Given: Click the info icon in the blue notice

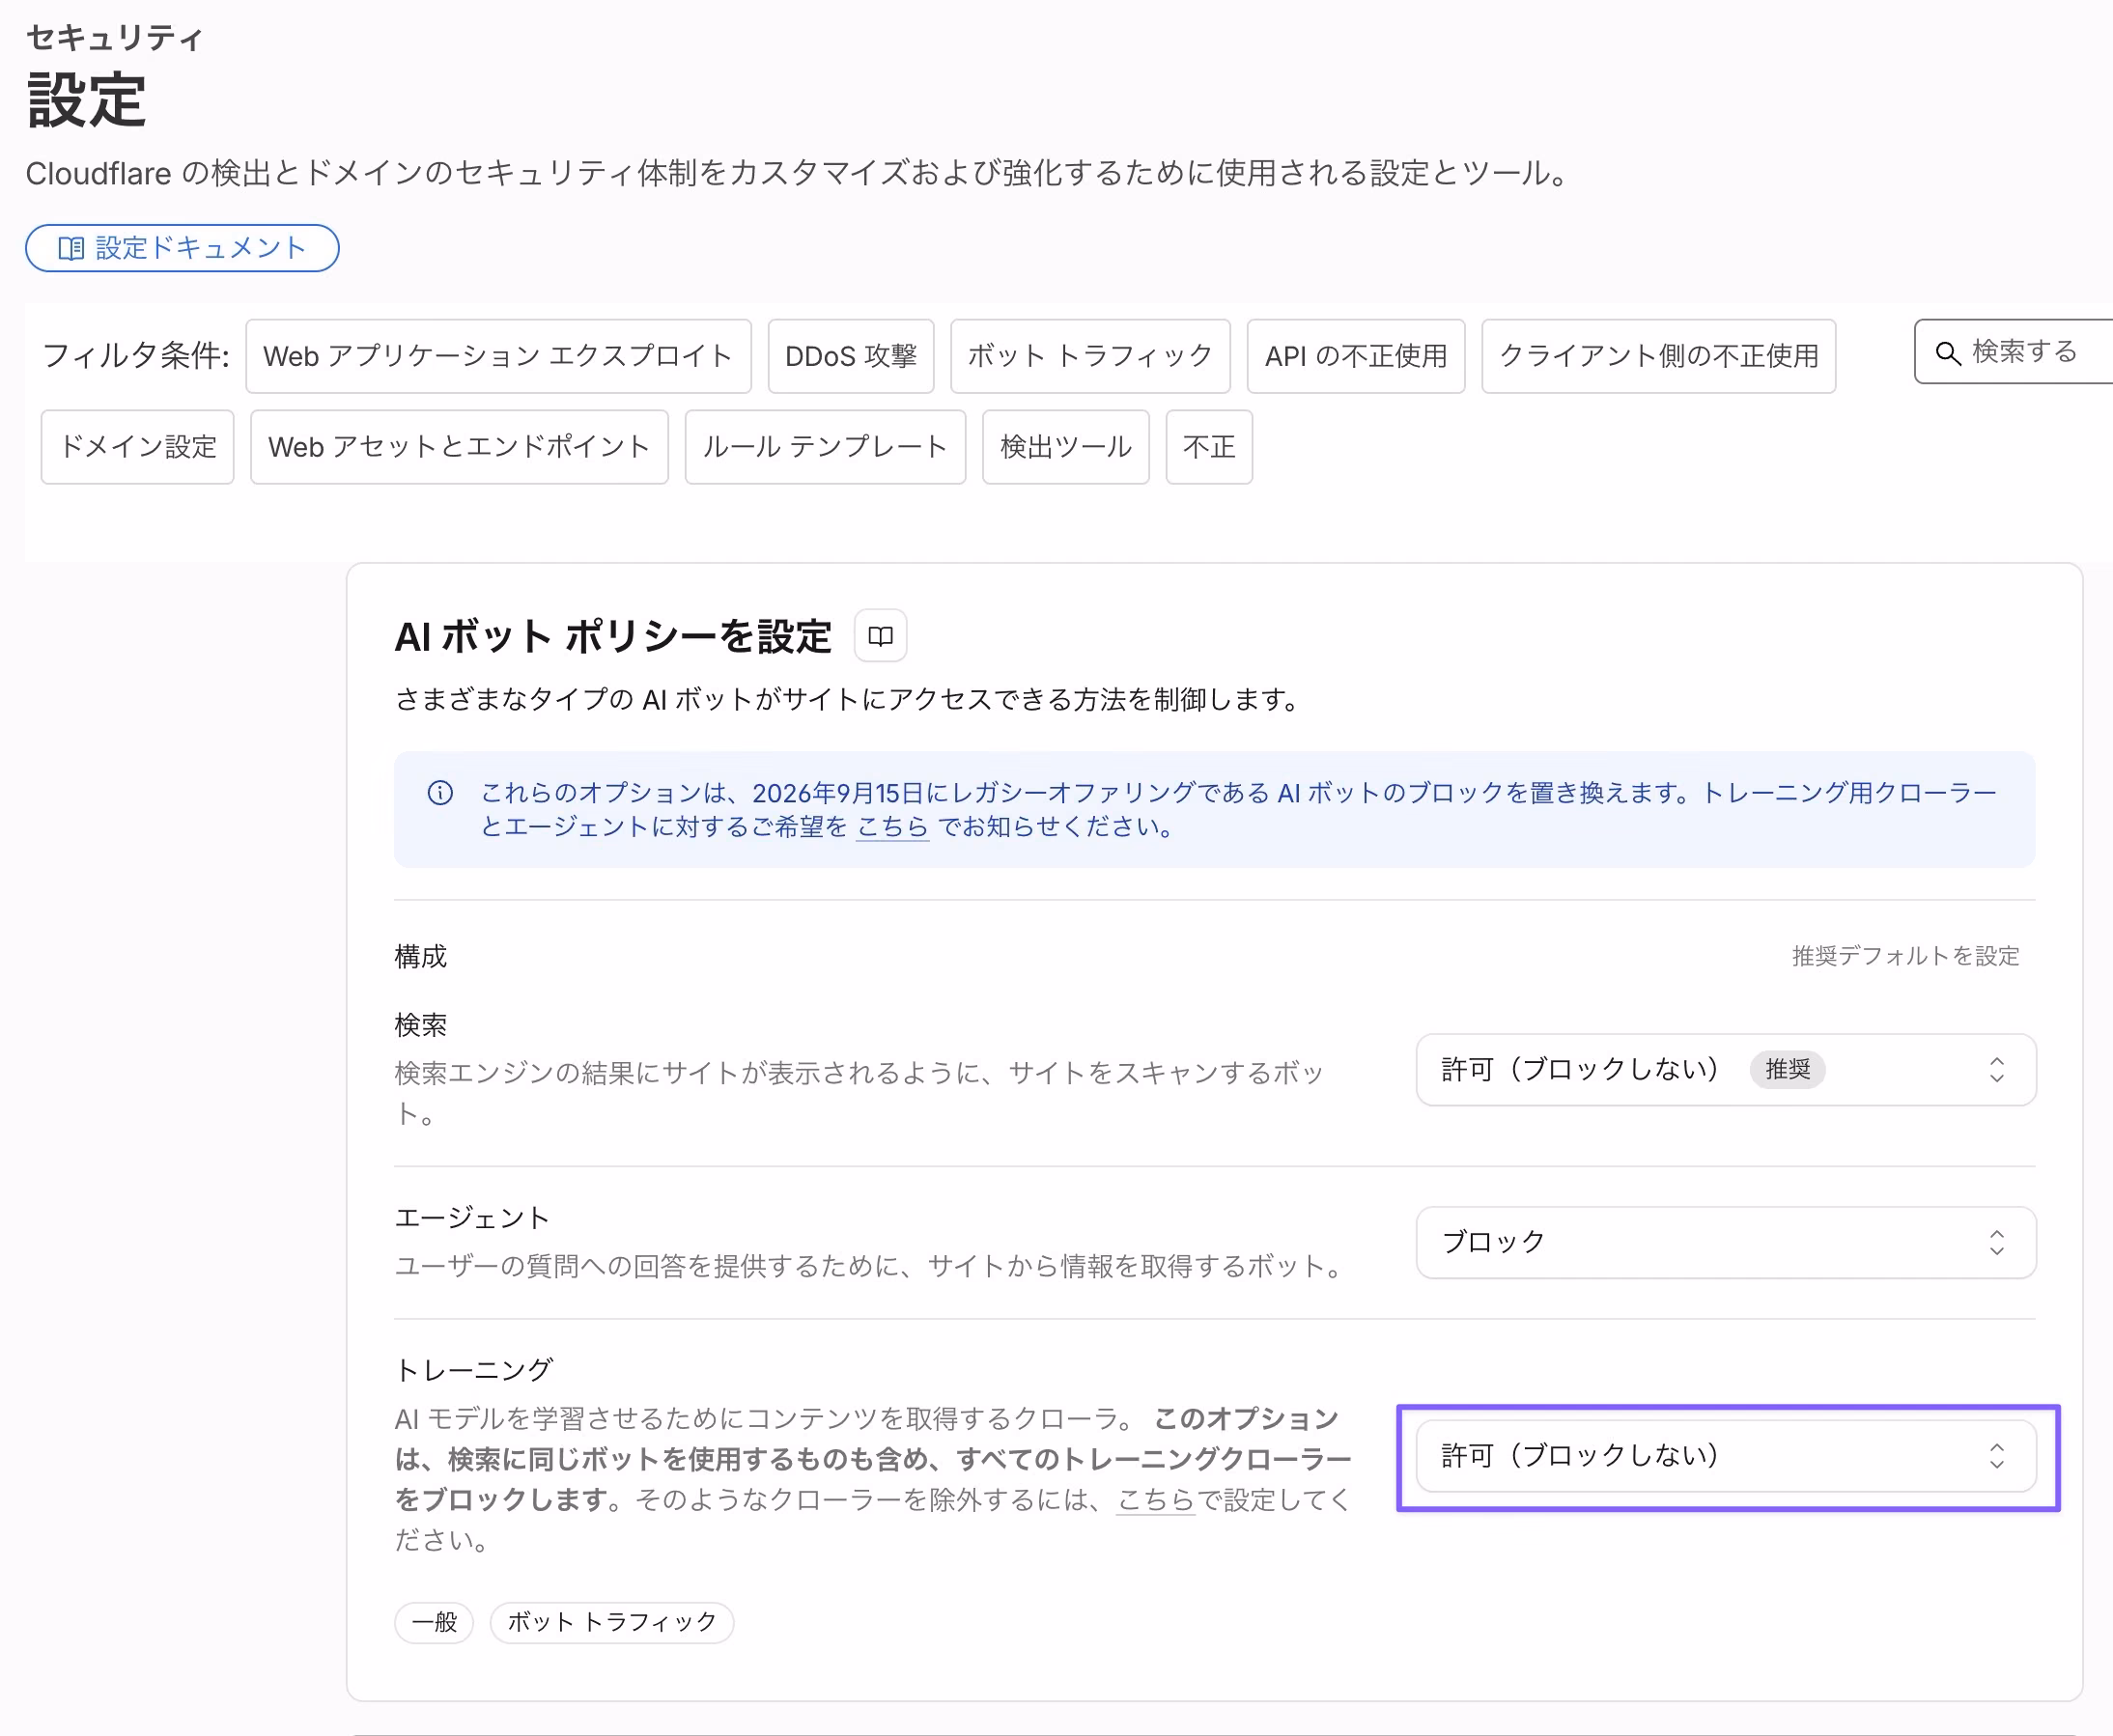Looking at the screenshot, I should click(x=440, y=793).
